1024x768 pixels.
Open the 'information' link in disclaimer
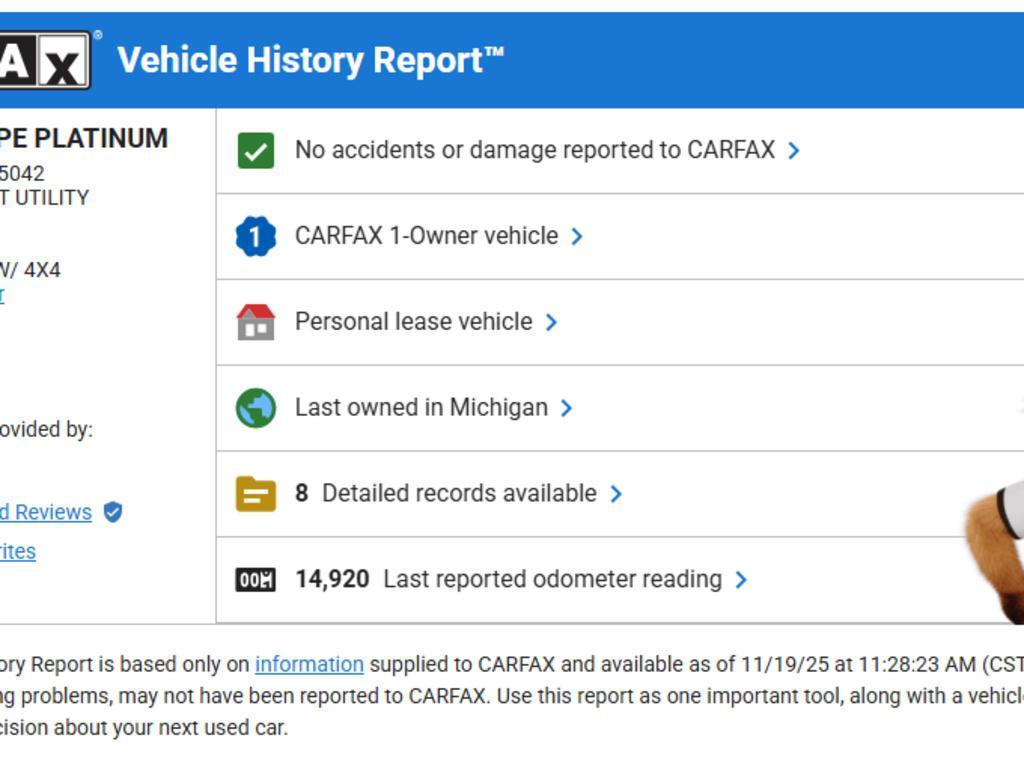pyautogui.click(x=309, y=664)
